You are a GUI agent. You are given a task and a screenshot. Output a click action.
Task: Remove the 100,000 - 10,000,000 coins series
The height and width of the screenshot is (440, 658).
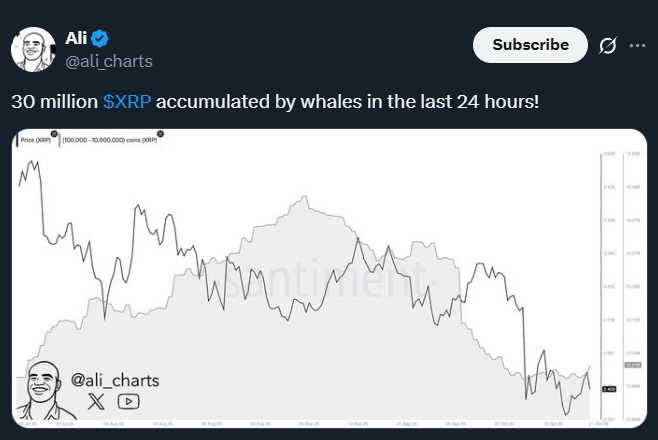pyautogui.click(x=161, y=134)
